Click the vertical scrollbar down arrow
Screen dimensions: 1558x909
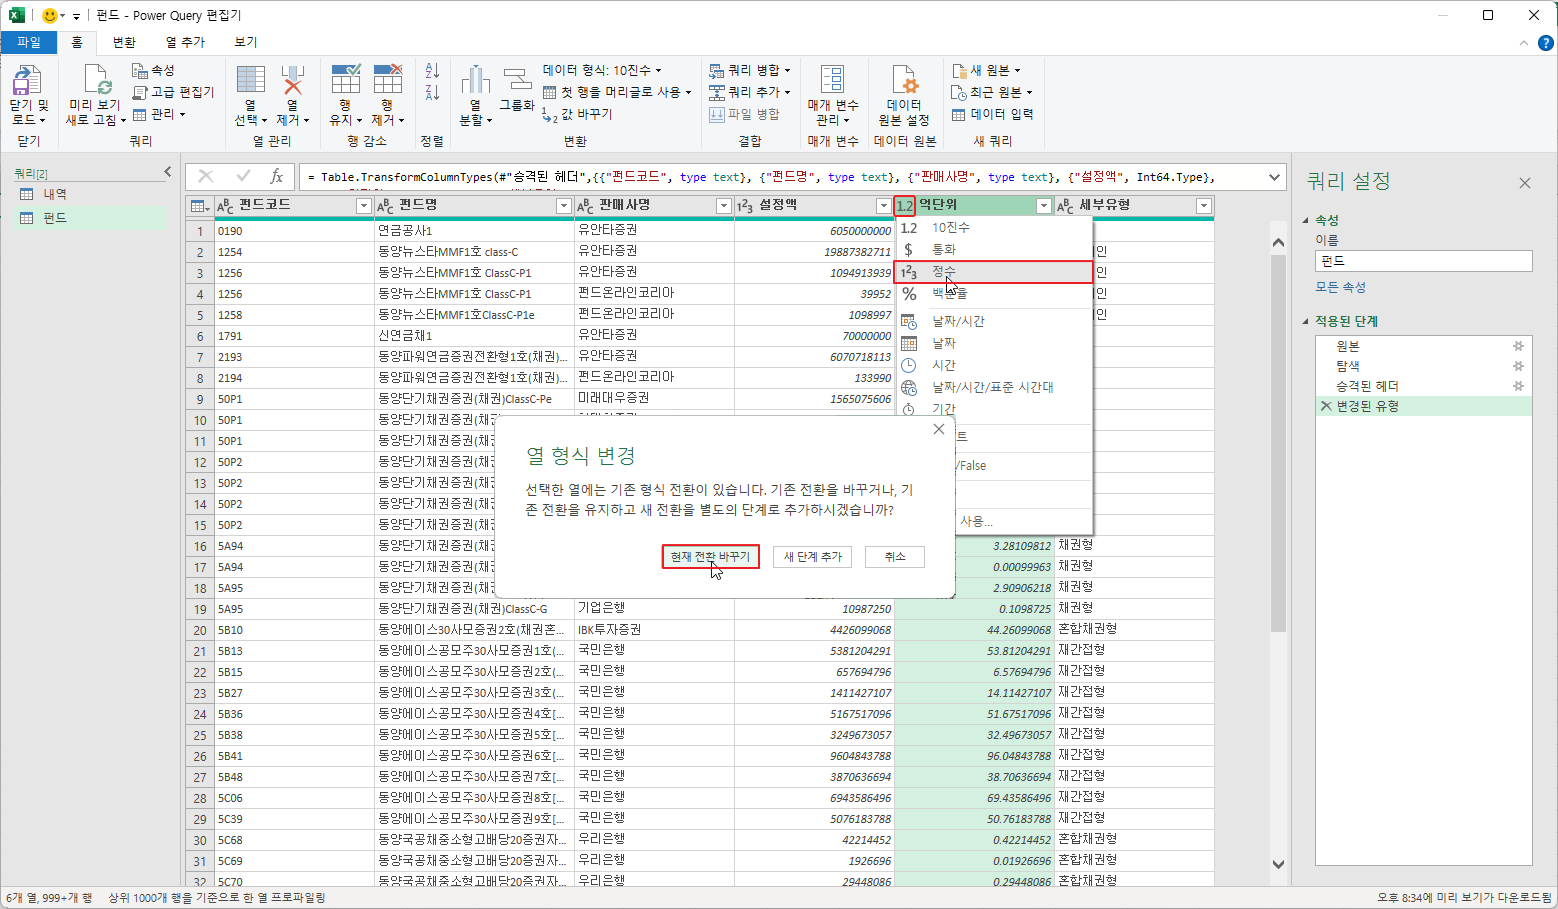pyautogui.click(x=1278, y=864)
